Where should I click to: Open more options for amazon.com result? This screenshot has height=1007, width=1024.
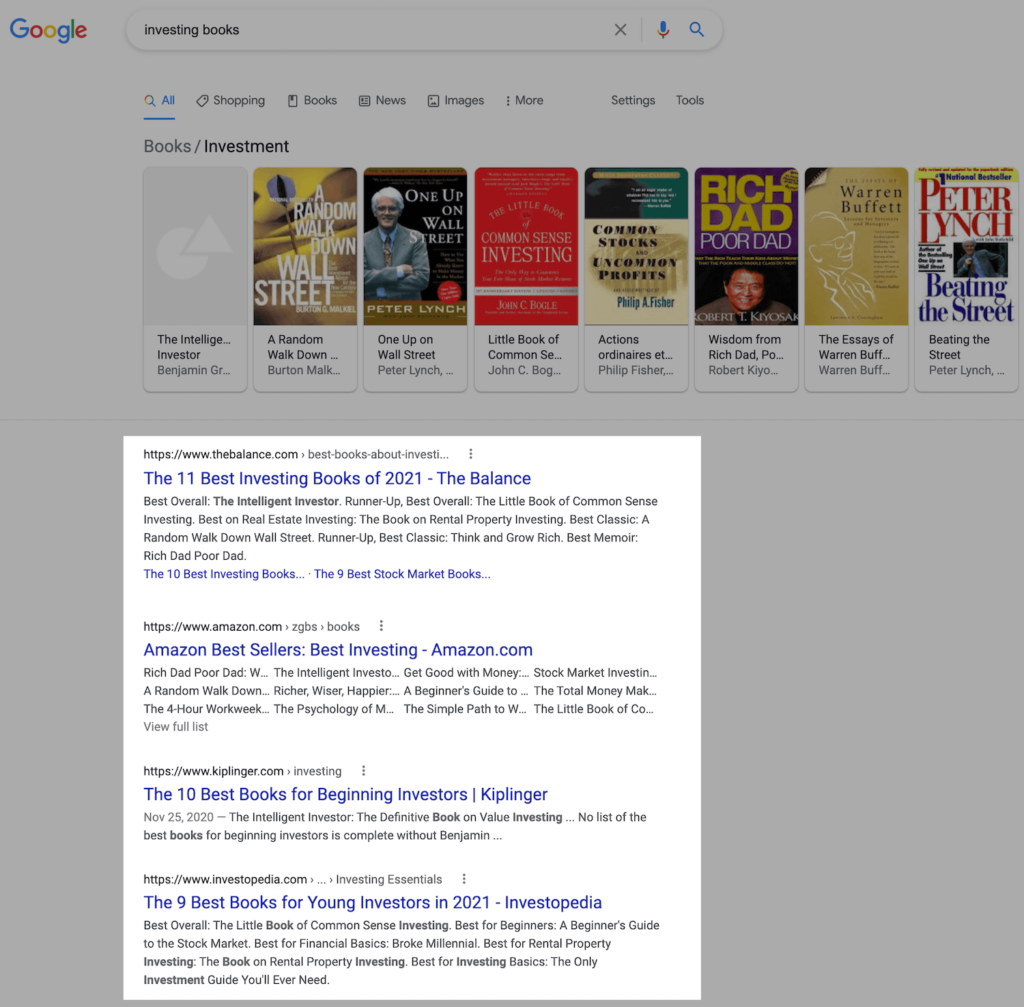click(x=381, y=626)
